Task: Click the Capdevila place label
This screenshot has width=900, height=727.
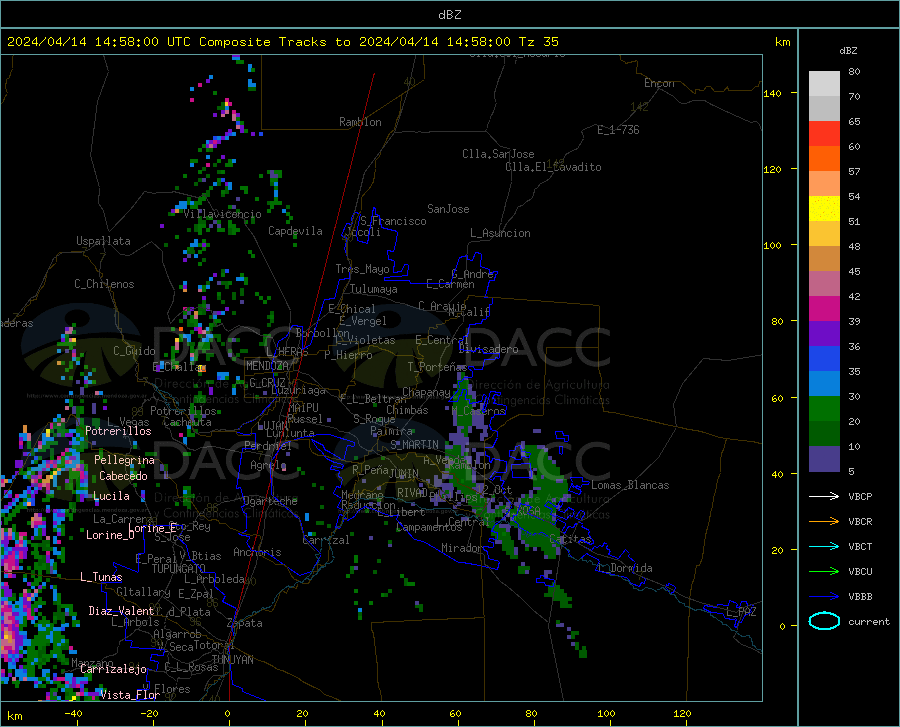Action: pyautogui.click(x=295, y=231)
